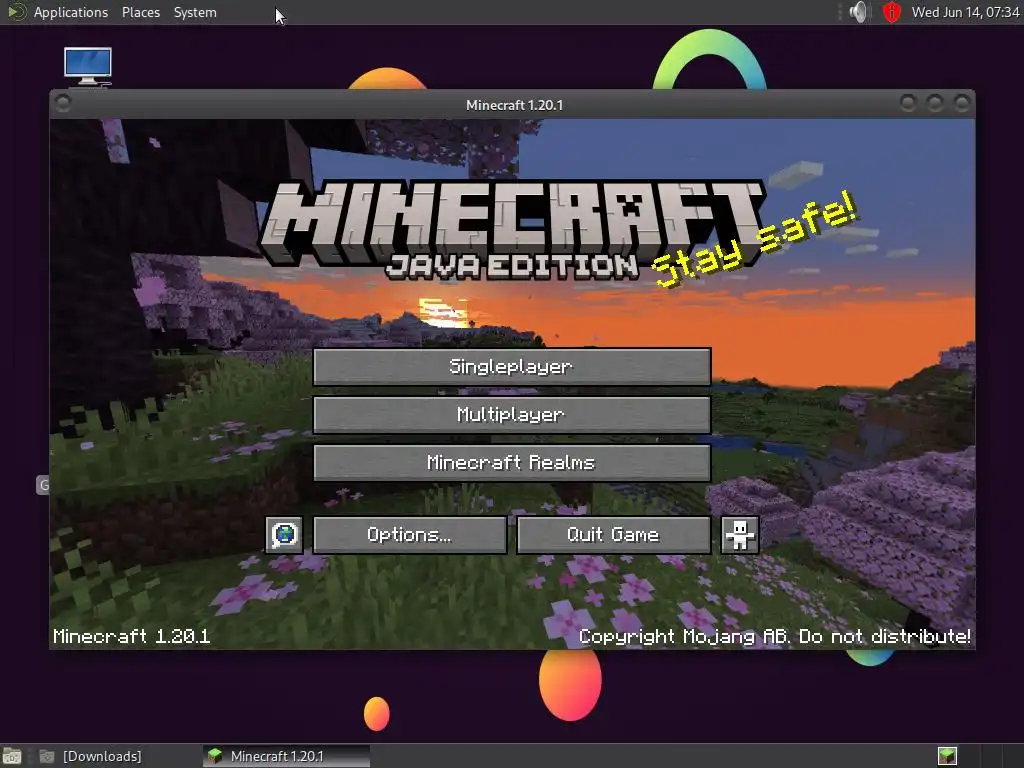This screenshot has height=768, width=1024.
Task: Open the Applications menu
Action: coord(71,12)
